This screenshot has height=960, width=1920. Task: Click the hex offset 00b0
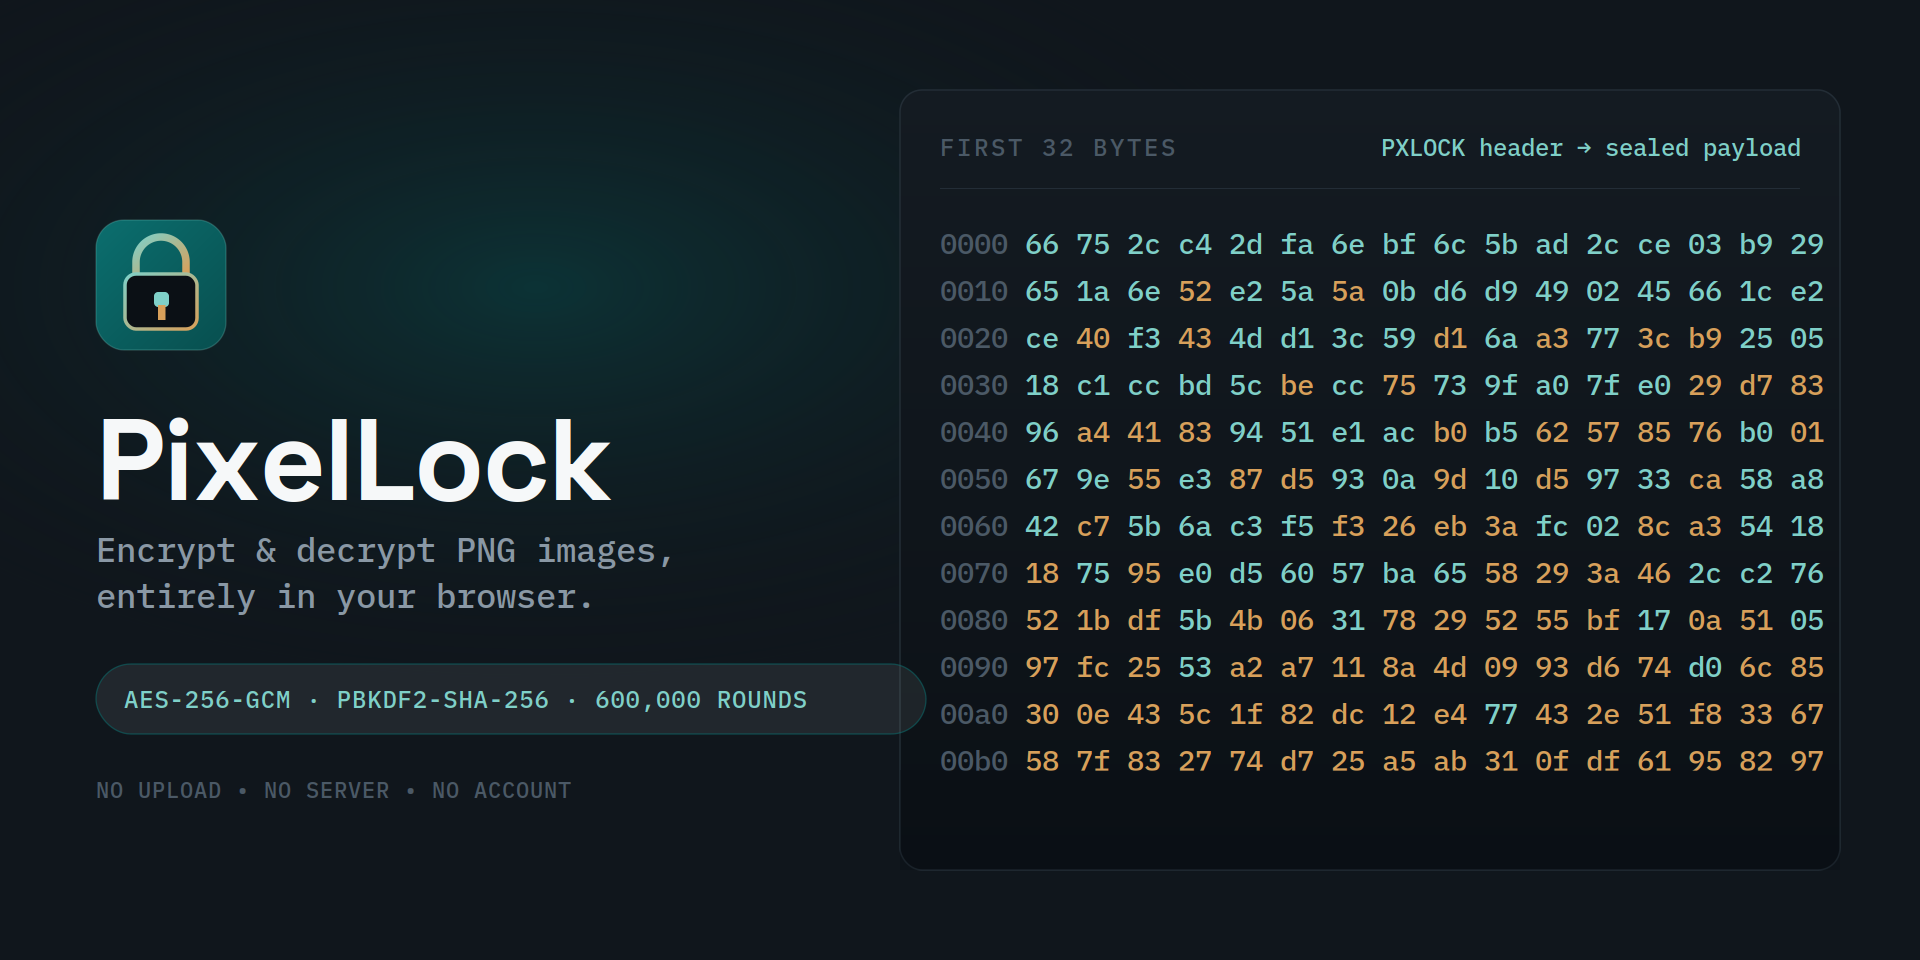tap(974, 762)
